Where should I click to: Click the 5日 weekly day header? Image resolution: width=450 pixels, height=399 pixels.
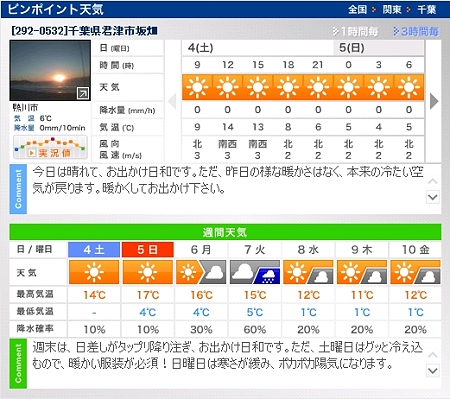[148, 249]
